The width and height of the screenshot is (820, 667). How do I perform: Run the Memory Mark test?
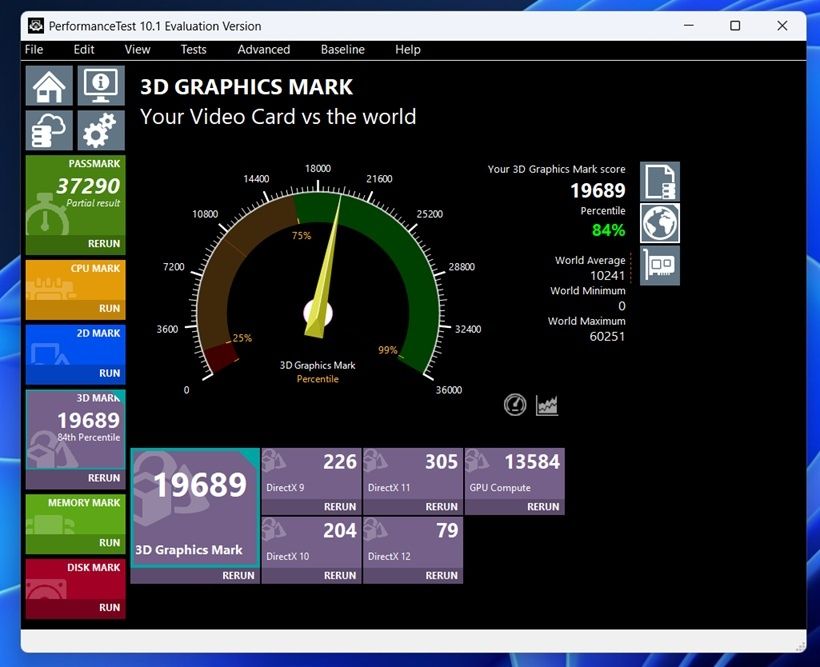[109, 543]
